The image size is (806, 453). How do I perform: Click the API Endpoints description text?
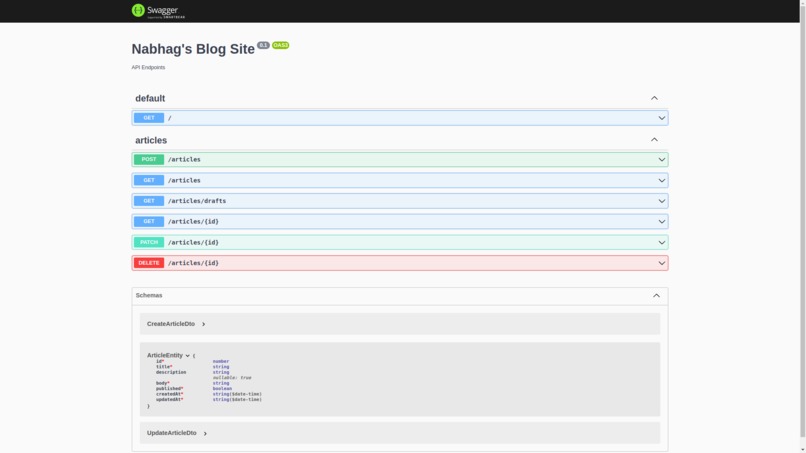[x=149, y=67]
